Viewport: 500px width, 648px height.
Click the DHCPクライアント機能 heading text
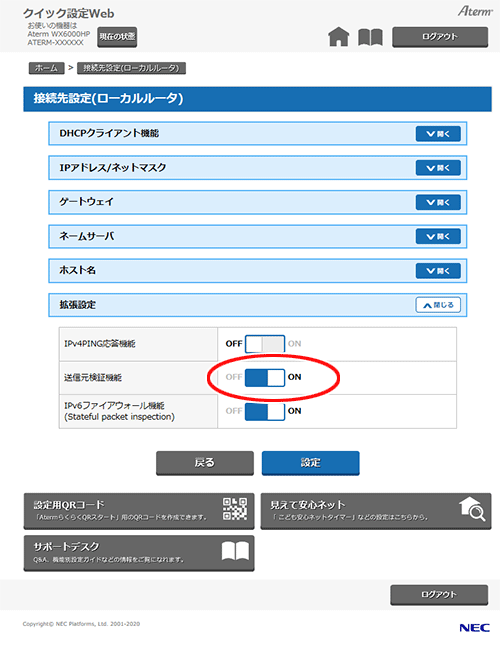click(x=109, y=133)
